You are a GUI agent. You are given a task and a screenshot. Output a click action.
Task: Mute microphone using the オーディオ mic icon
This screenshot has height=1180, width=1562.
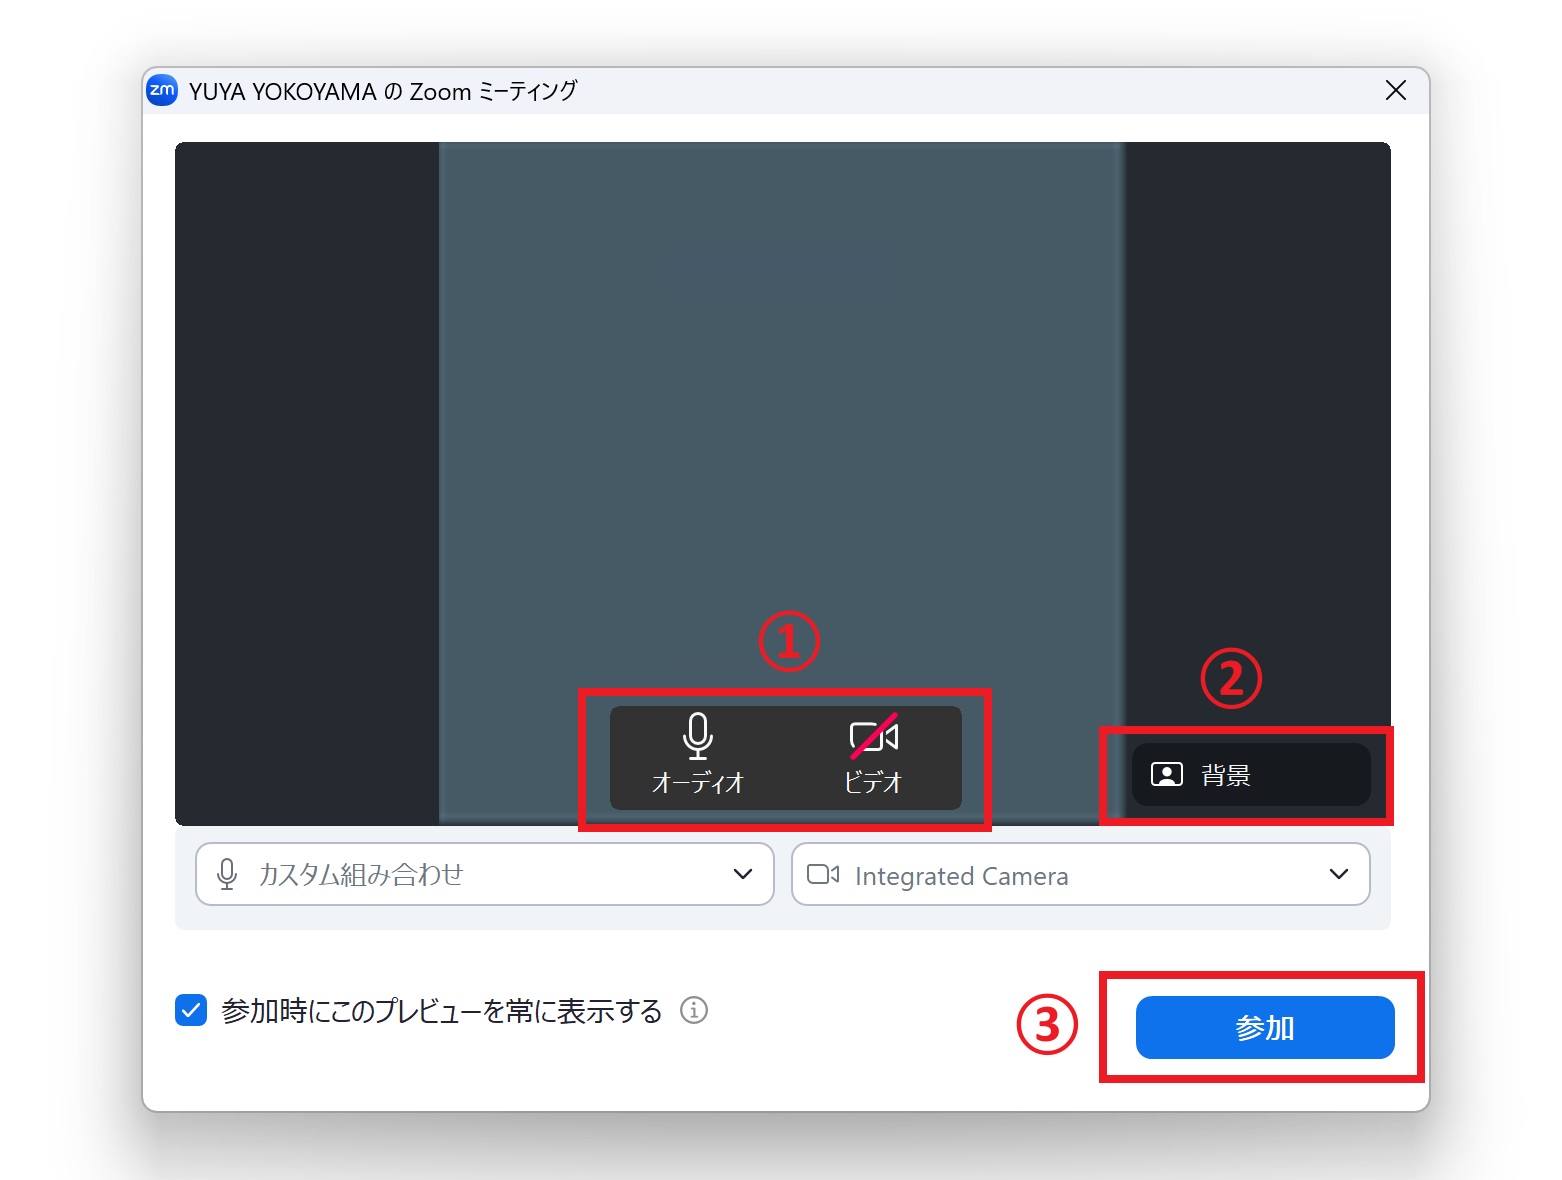[697, 736]
